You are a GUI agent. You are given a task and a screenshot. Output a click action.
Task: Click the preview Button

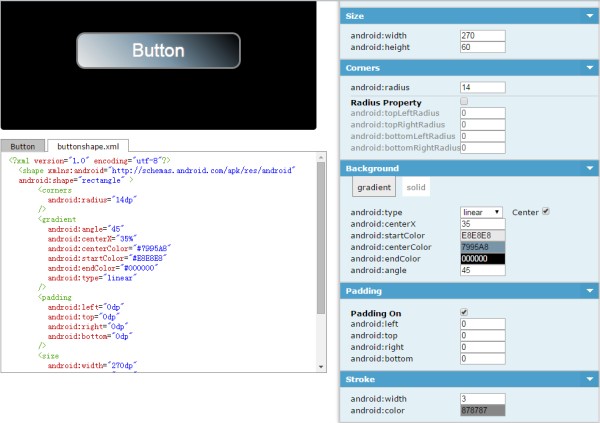click(158, 51)
